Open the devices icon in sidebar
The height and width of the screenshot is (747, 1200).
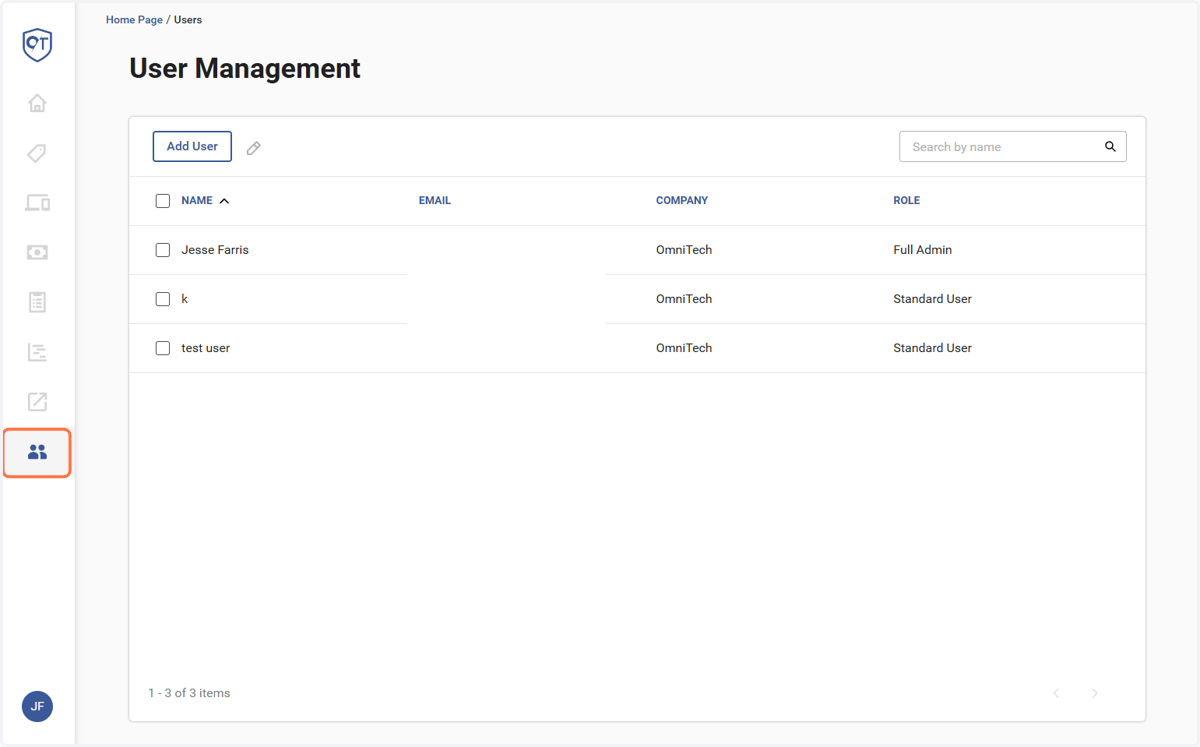[x=37, y=203]
